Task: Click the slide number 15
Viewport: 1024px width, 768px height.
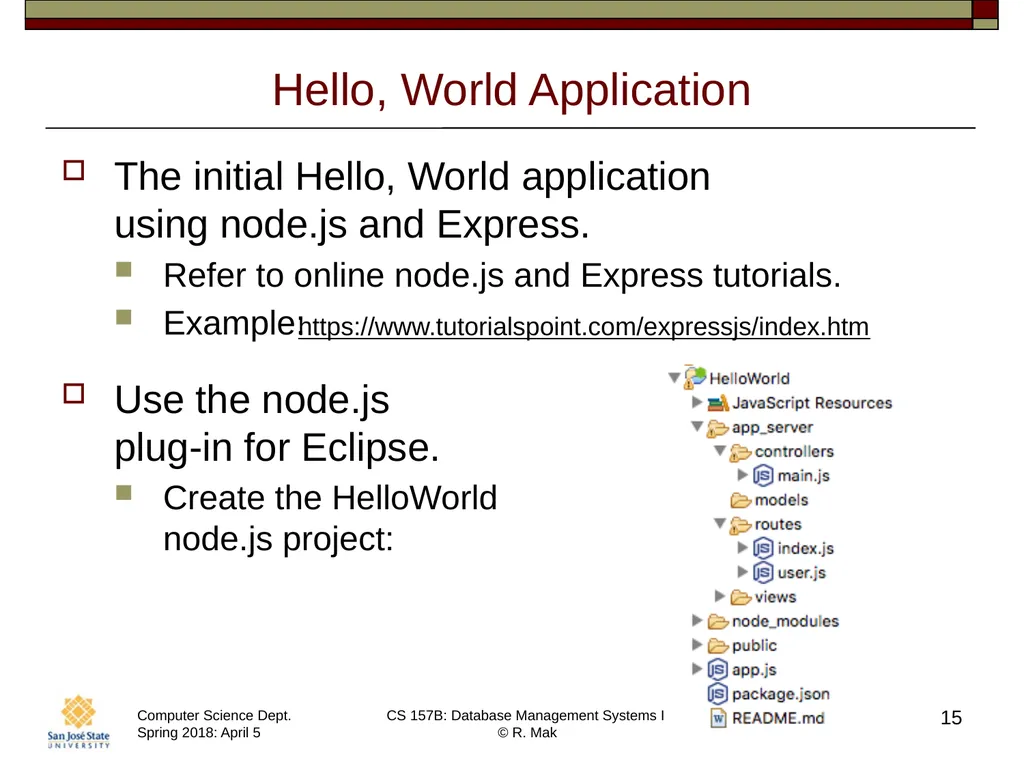Action: point(951,718)
